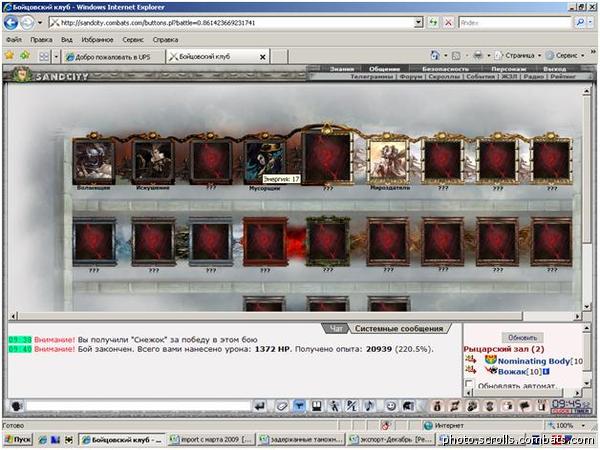Open the Избранное menu
600x450 pixels.
click(x=97, y=39)
